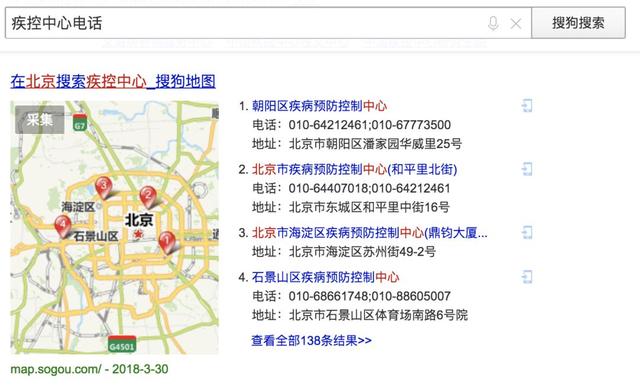Screen dimensions: 640x388
Task: Select map marker 1 on the map
Action: pyautogui.click(x=167, y=242)
